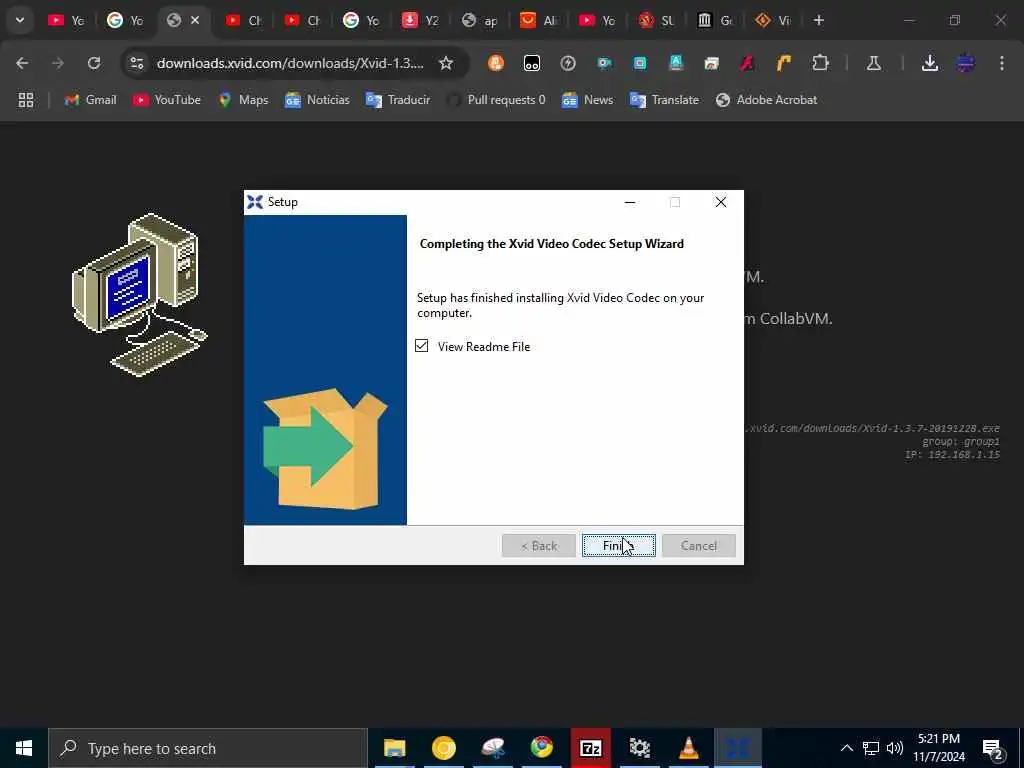Reload the current page

[x=94, y=63]
